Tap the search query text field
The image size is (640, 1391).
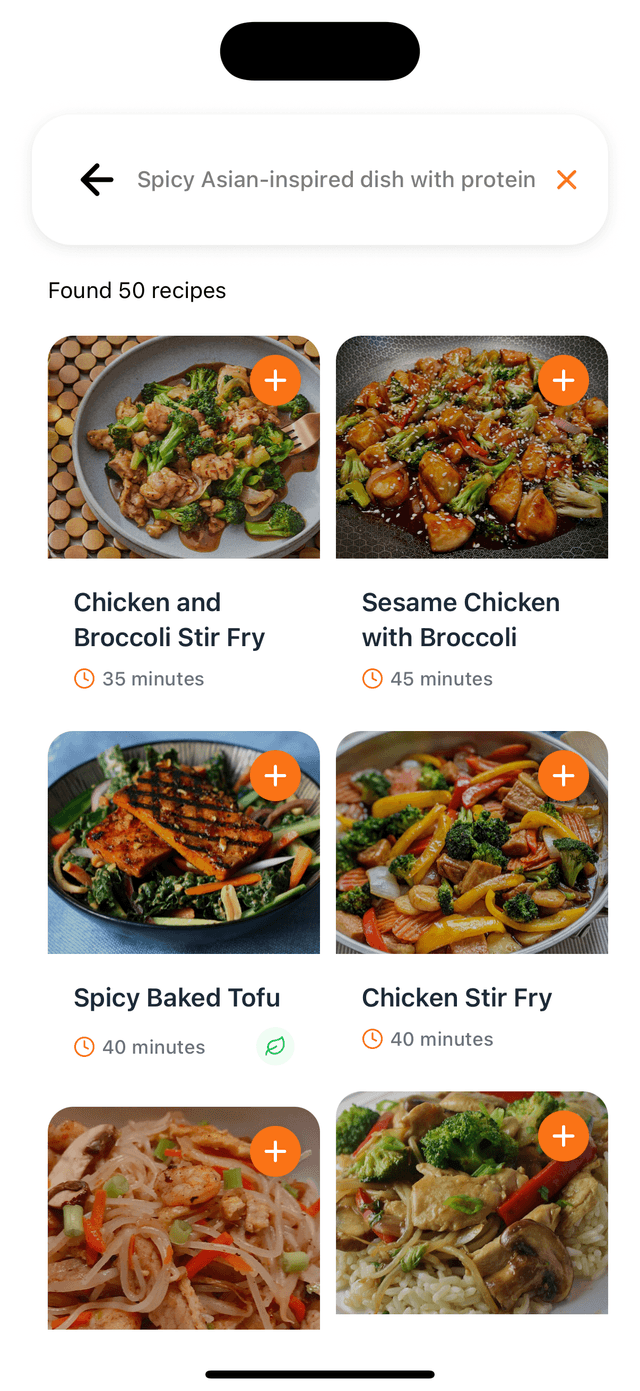pyautogui.click(x=337, y=180)
